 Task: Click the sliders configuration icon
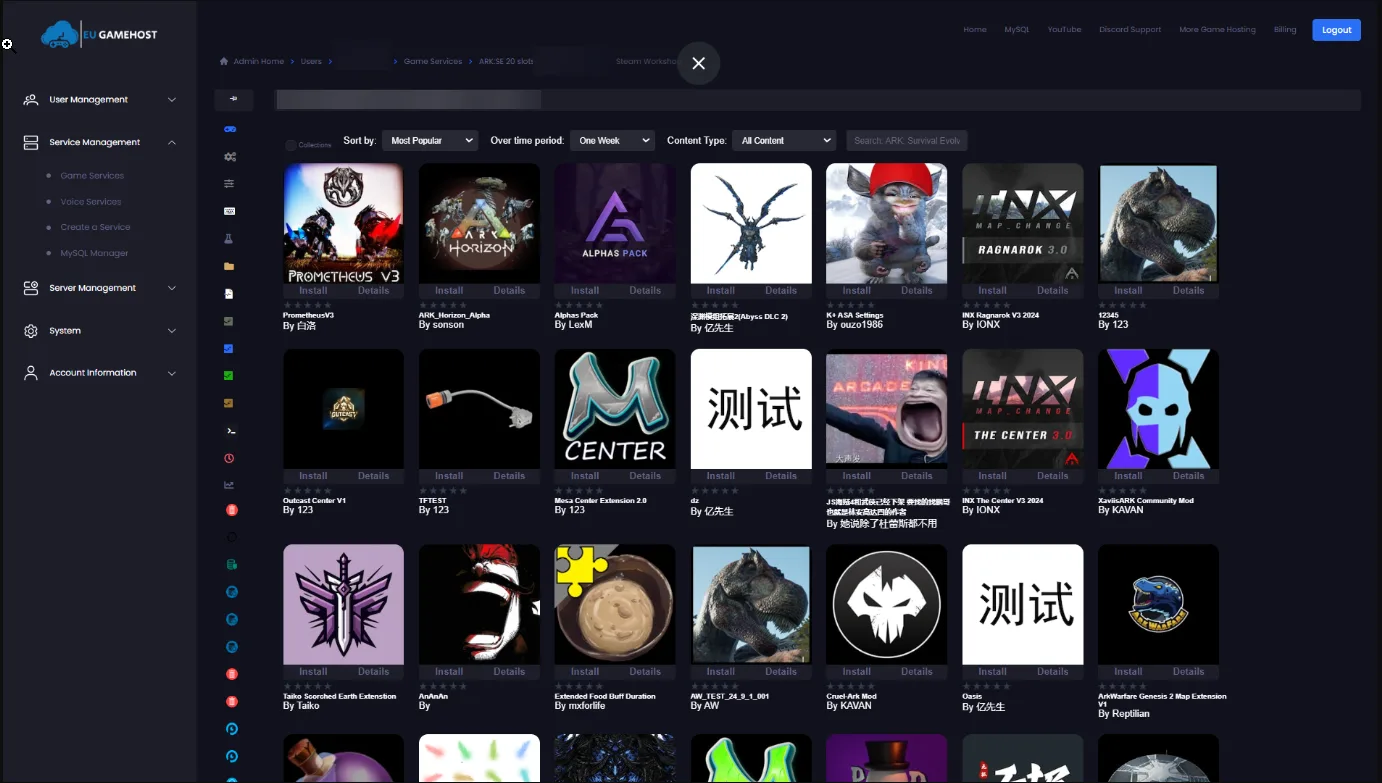tap(229, 184)
